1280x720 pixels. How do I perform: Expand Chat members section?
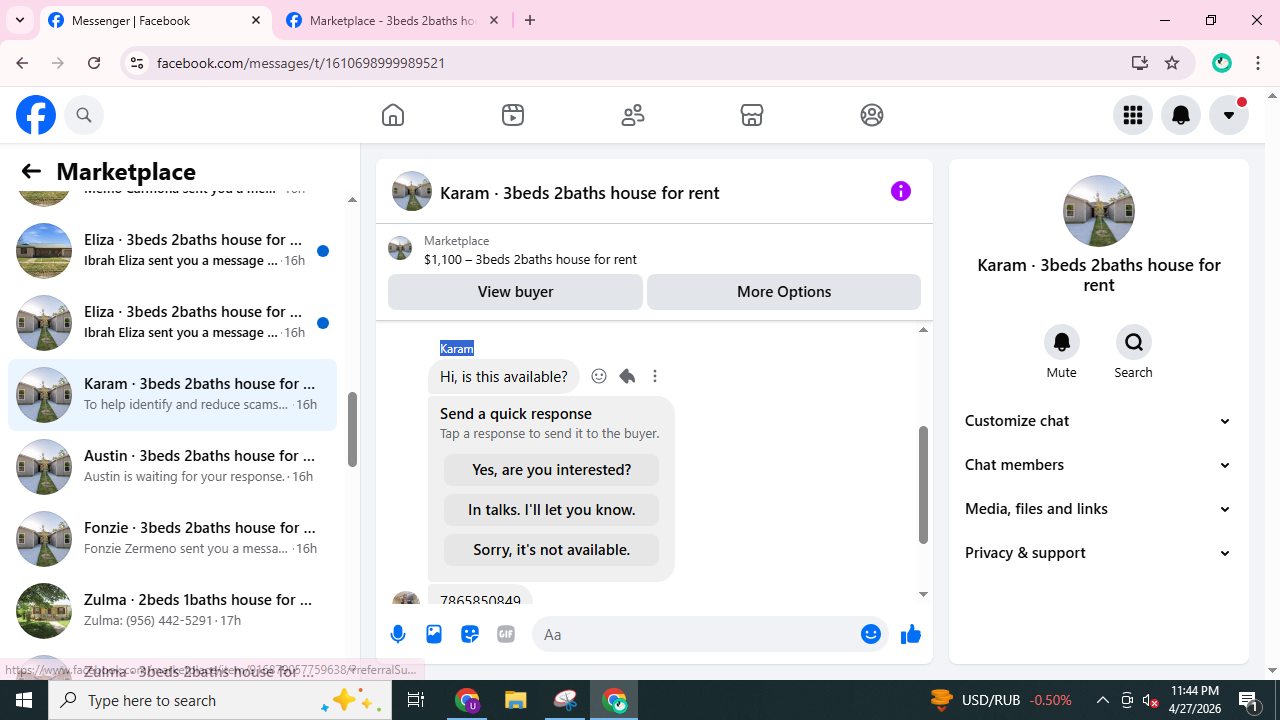pos(1098,465)
